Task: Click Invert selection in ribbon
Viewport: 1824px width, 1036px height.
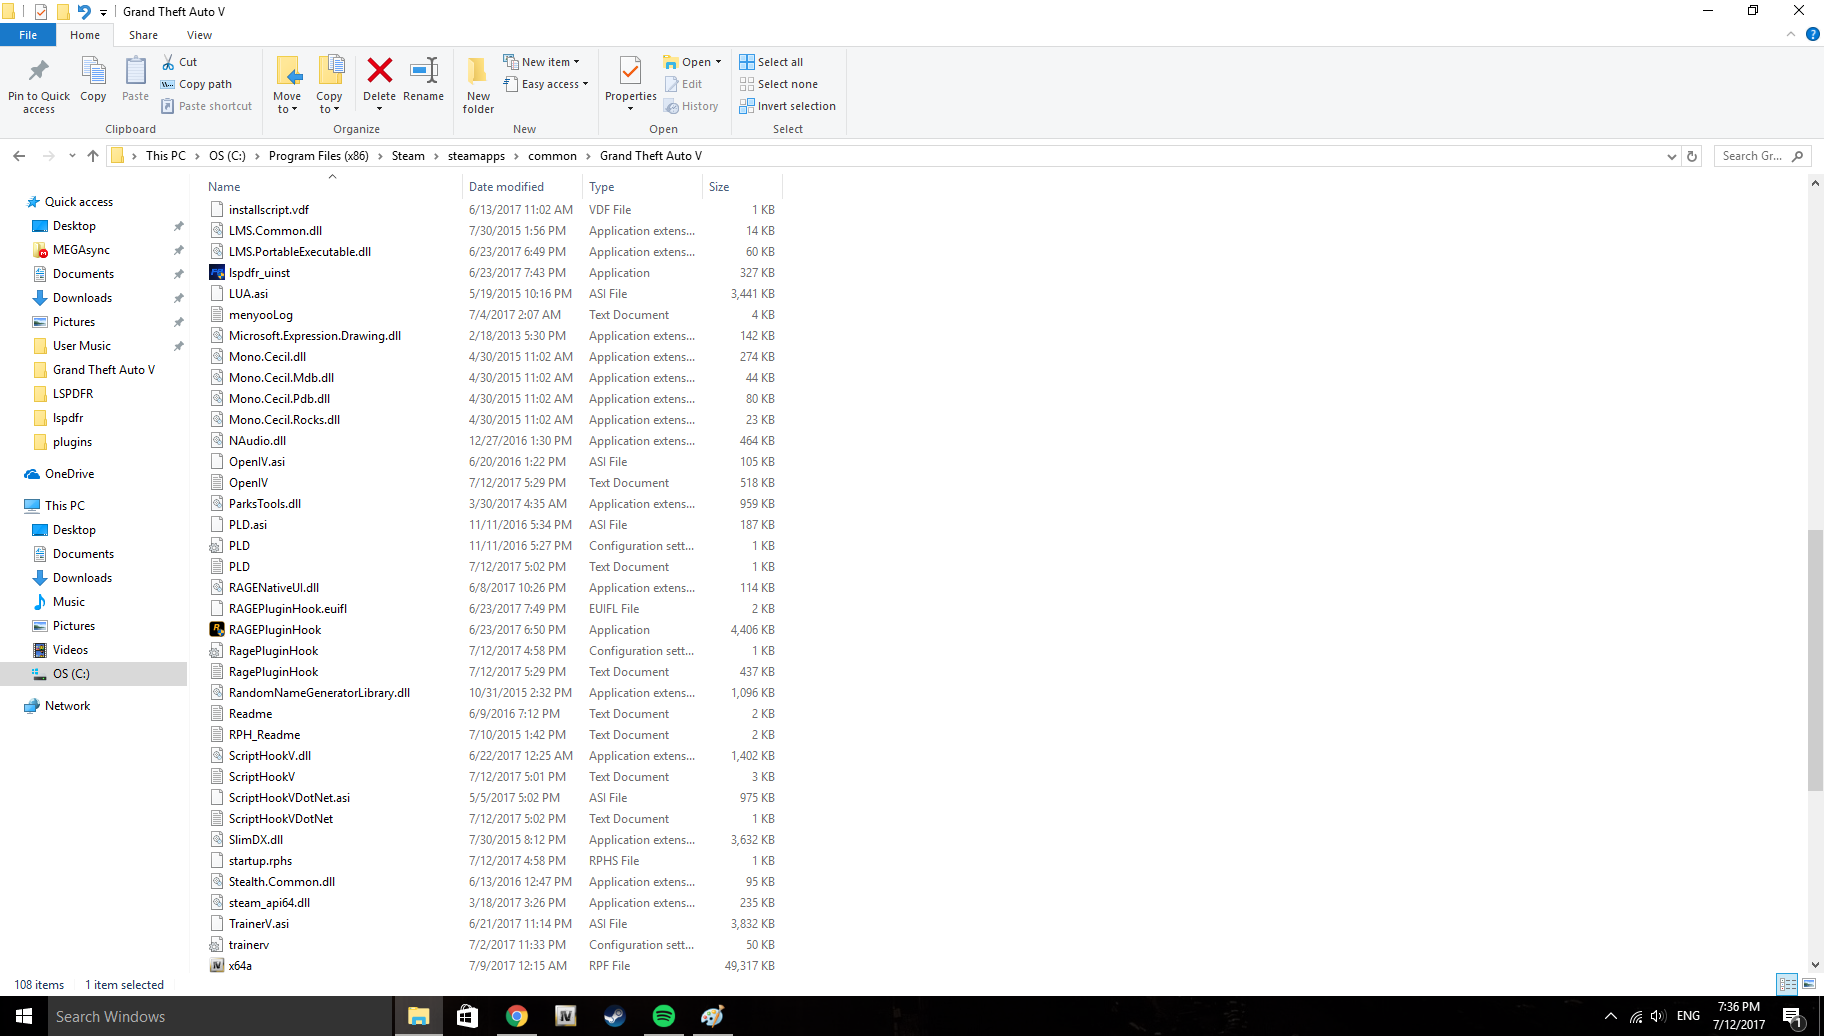Action: [787, 106]
